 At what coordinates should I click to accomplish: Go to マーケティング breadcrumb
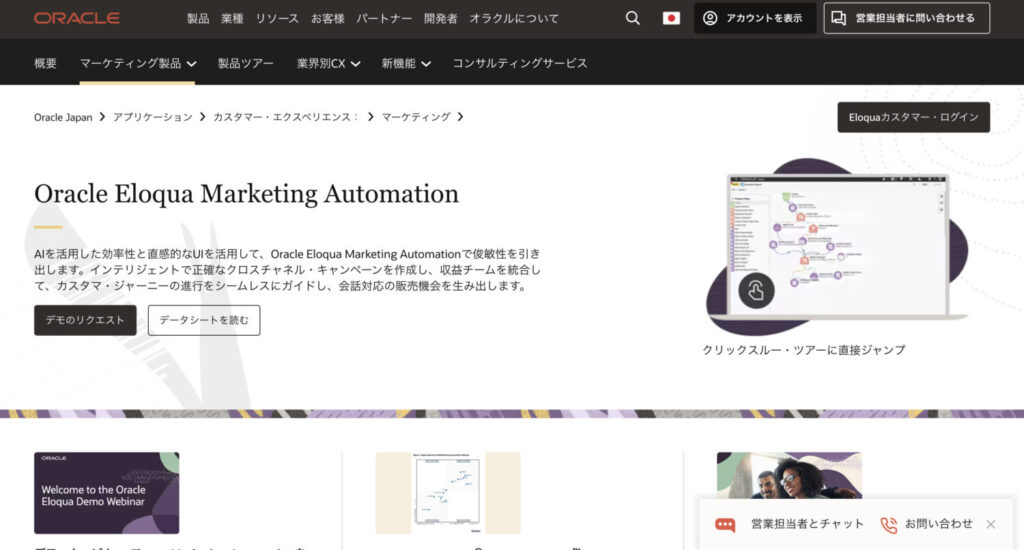click(x=416, y=117)
